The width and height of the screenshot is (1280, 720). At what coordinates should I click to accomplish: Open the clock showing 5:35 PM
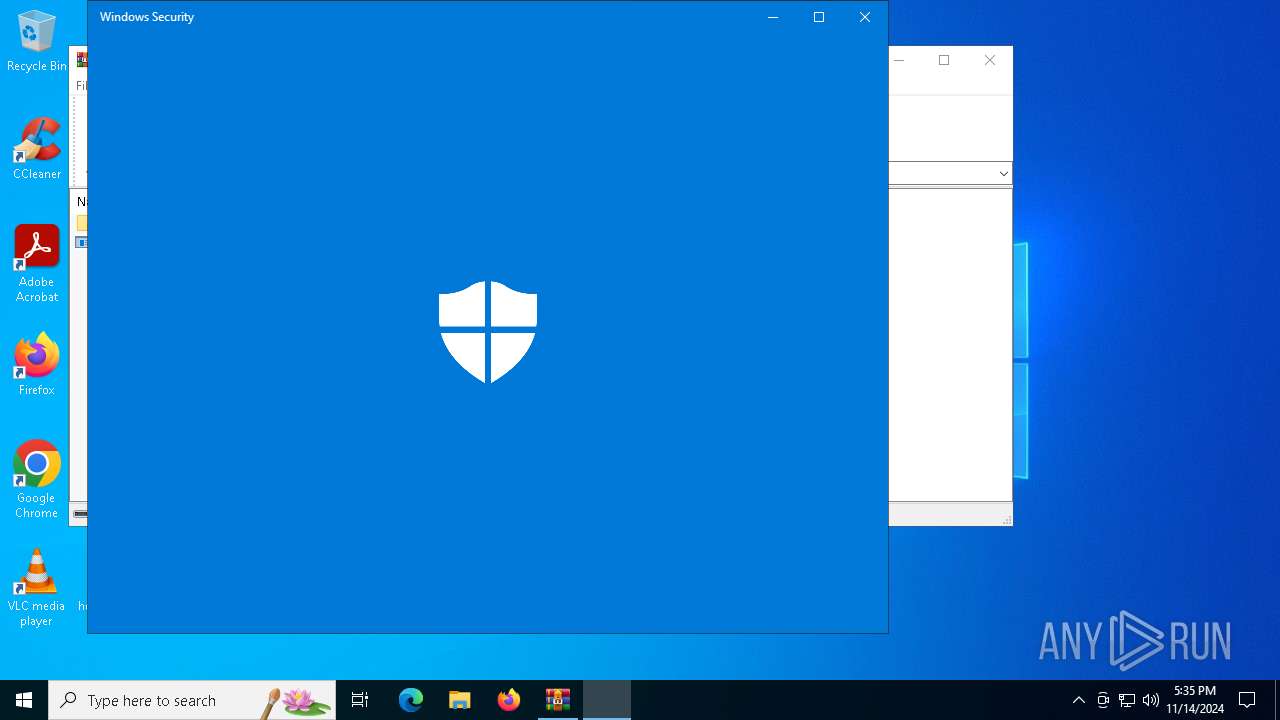tap(1195, 700)
